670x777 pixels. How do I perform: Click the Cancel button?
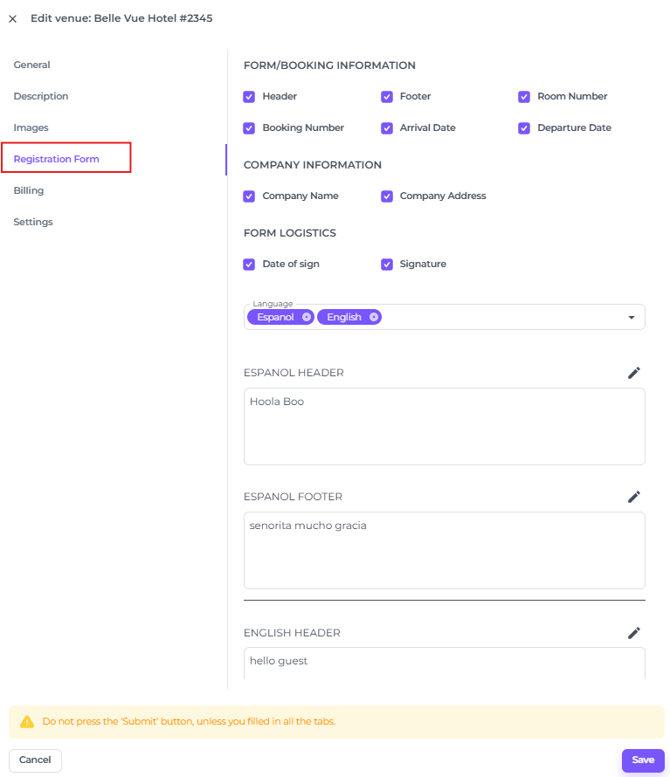(35, 760)
